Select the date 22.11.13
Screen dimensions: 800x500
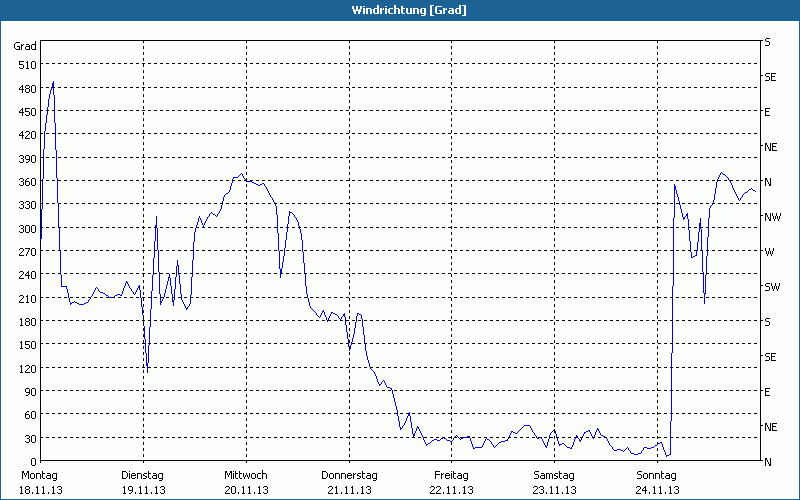(452, 490)
